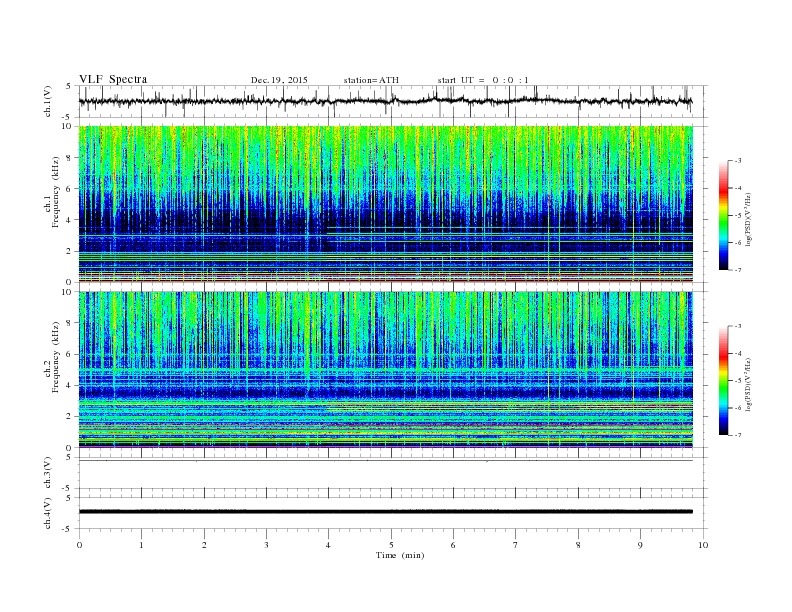
Task: Click time-axis tick label "7"
Action: (x=515, y=545)
